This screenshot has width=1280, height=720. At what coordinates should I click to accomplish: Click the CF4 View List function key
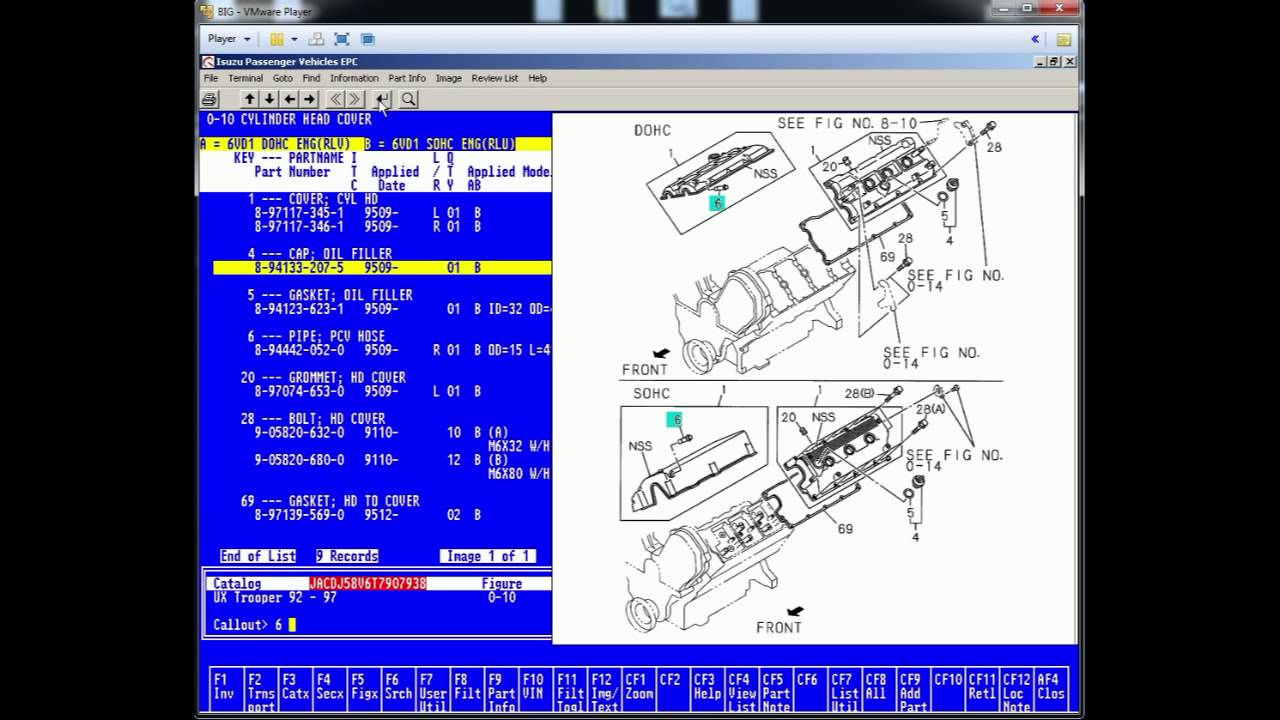pos(741,692)
